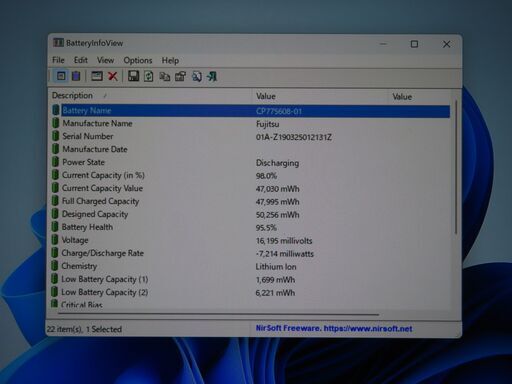Open the Edit menu
This screenshot has height=384, width=512.
[81, 60]
